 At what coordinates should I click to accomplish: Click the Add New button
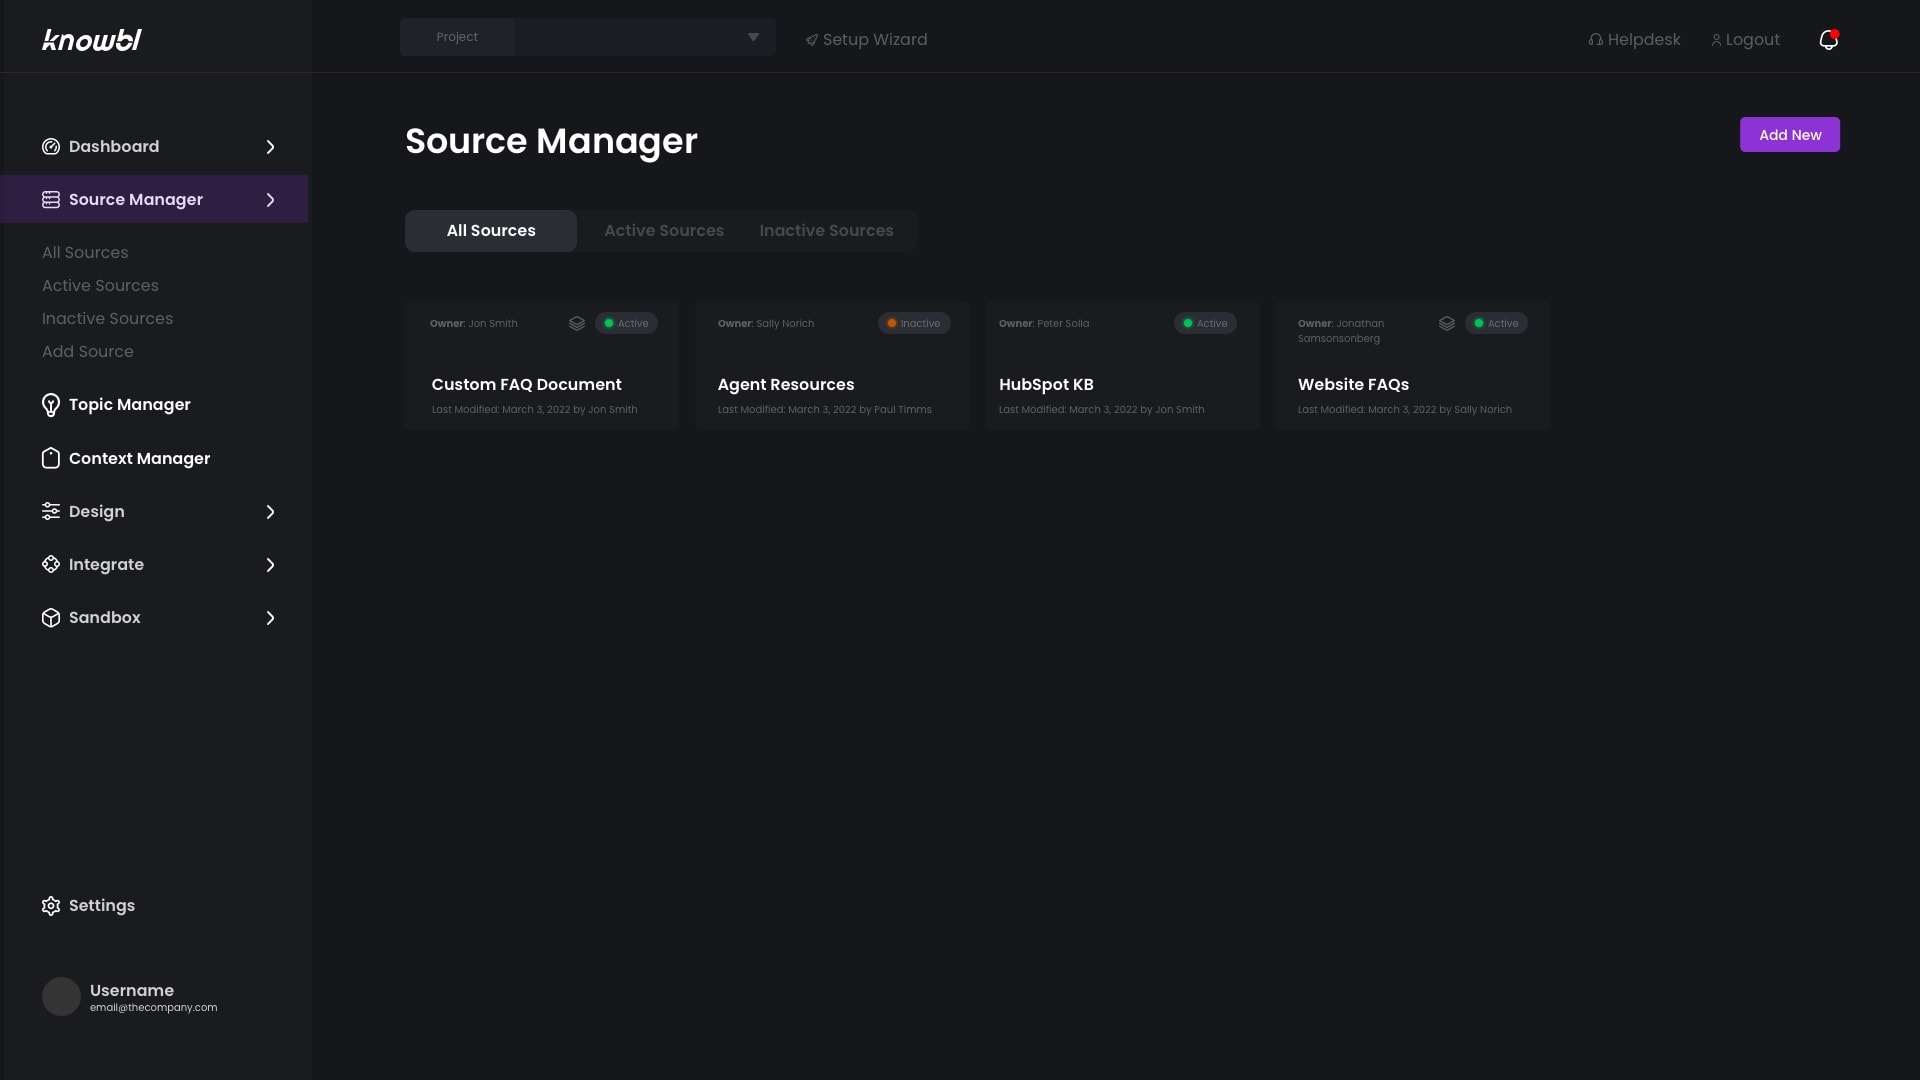coord(1789,133)
